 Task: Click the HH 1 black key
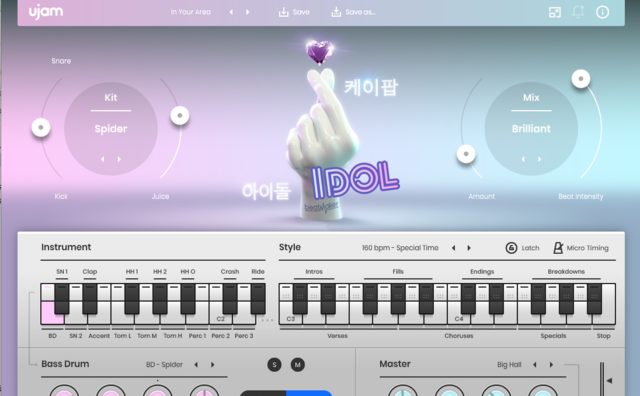click(132, 299)
